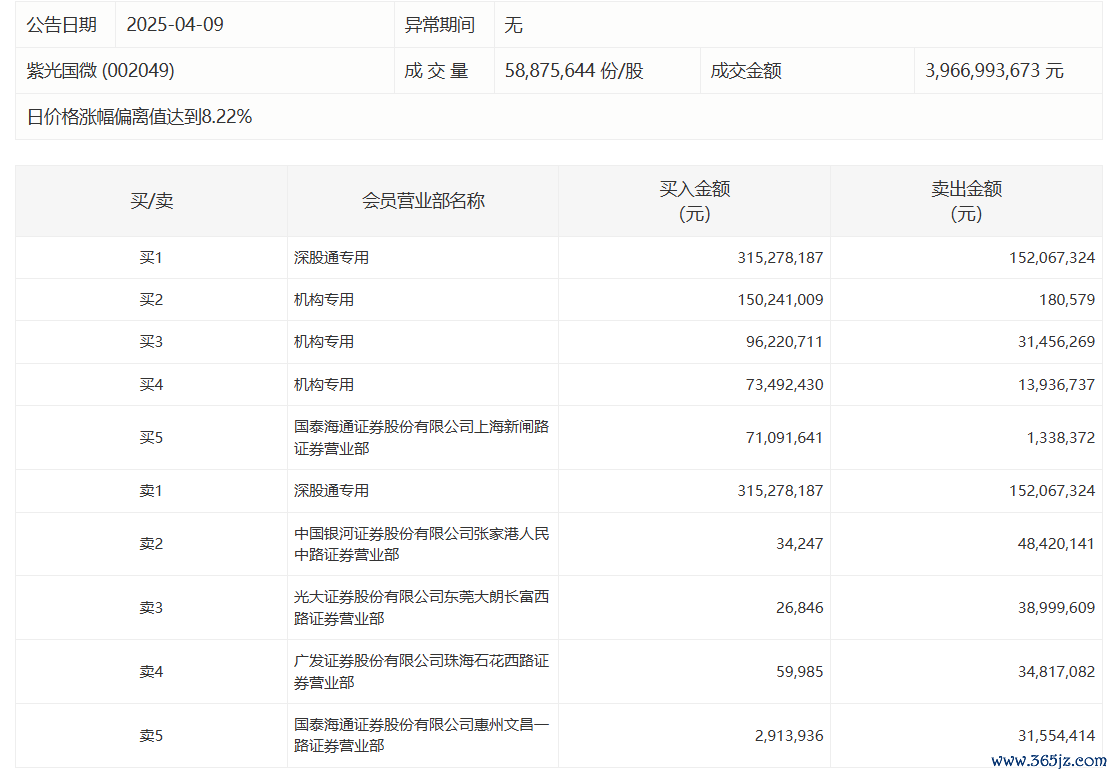Click the 会员营业部名称 column header
Screen dimensions: 1114x776
pyautogui.click(x=423, y=201)
